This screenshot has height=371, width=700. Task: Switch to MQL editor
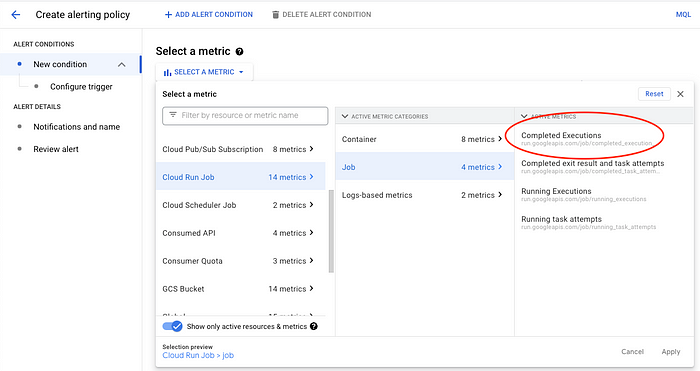(x=683, y=15)
